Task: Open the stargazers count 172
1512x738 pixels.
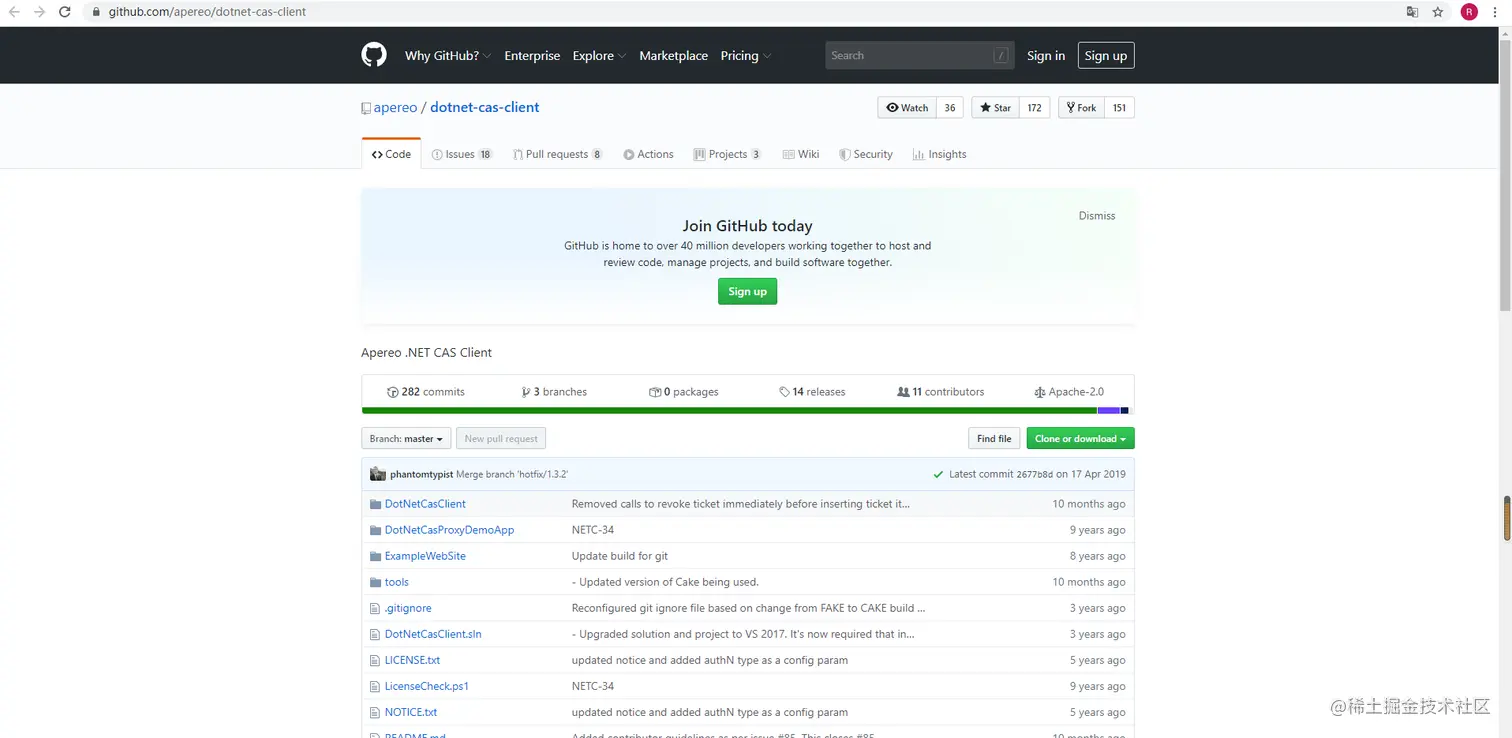Action: 1035,108
